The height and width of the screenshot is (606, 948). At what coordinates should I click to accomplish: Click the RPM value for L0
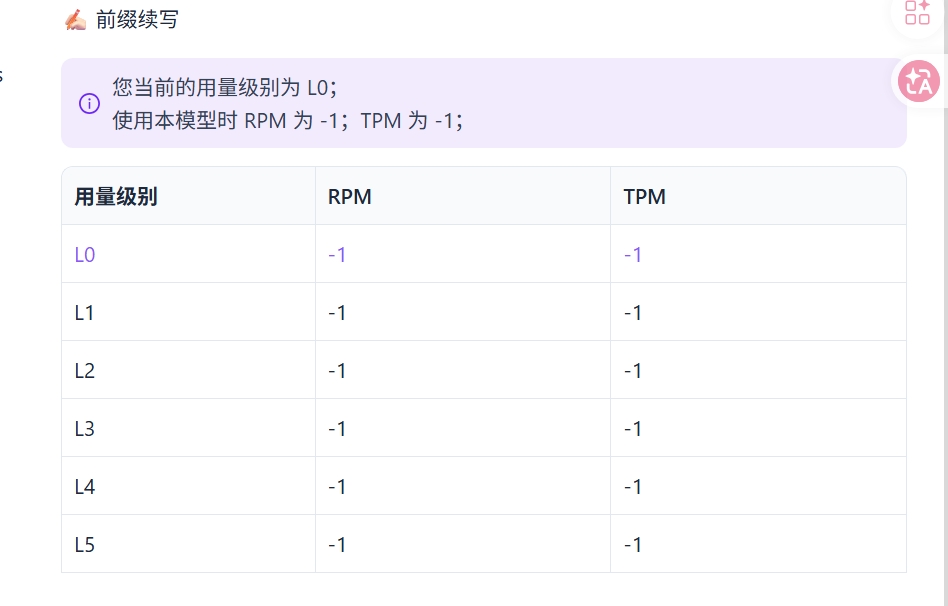tap(337, 255)
